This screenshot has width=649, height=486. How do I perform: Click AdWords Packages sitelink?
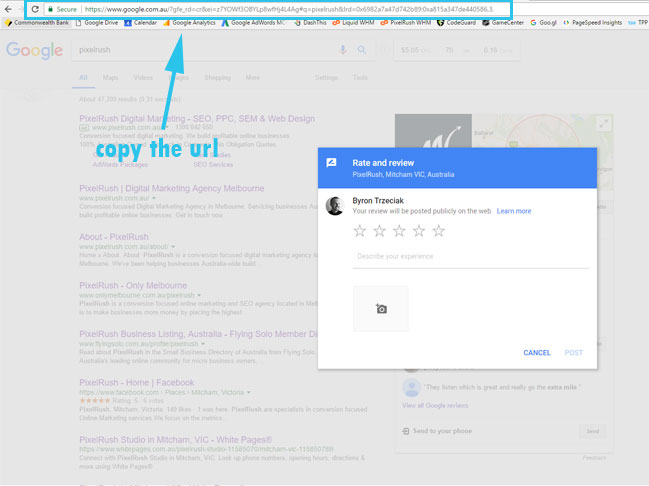pos(120,165)
